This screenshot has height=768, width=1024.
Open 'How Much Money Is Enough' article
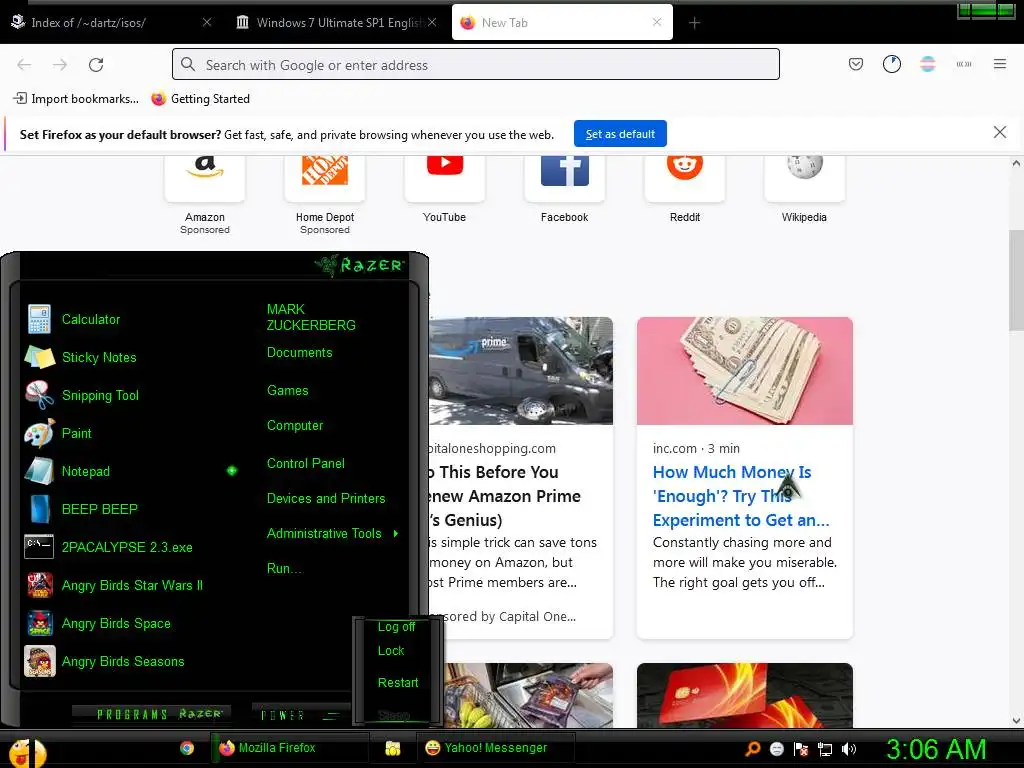click(741, 496)
